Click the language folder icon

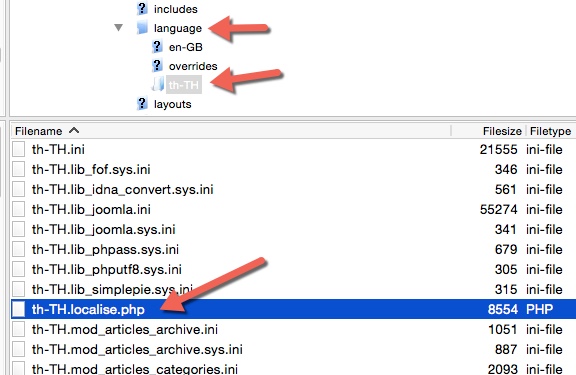[x=142, y=28]
